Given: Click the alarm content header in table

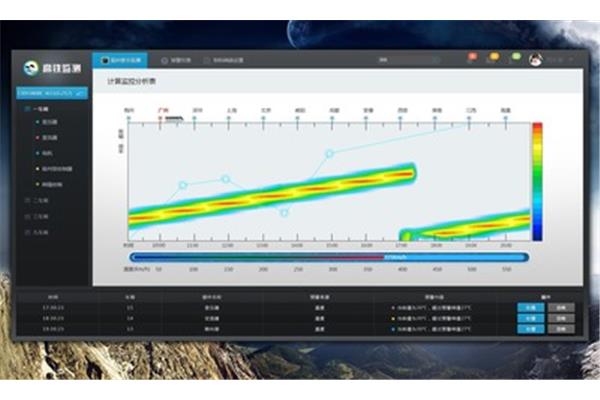Looking at the screenshot, I should pos(434,297).
